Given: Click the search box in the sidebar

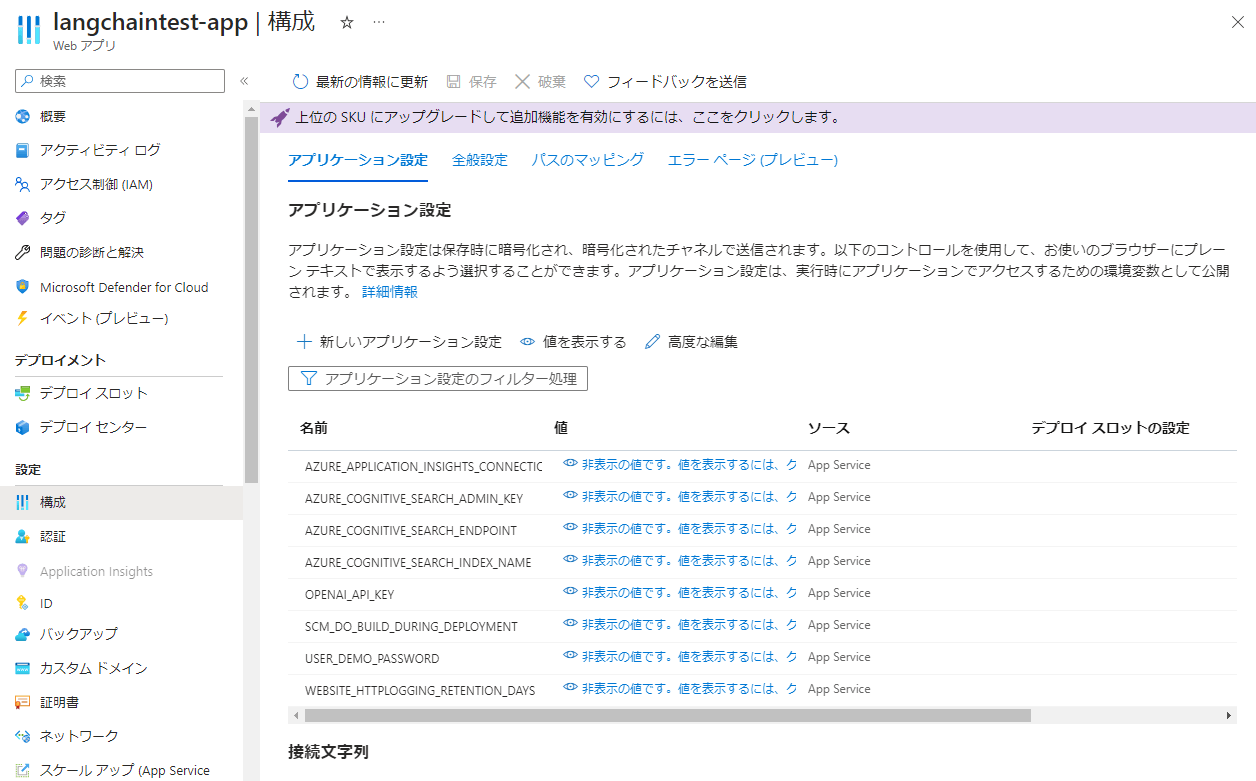Looking at the screenshot, I should pos(120,81).
